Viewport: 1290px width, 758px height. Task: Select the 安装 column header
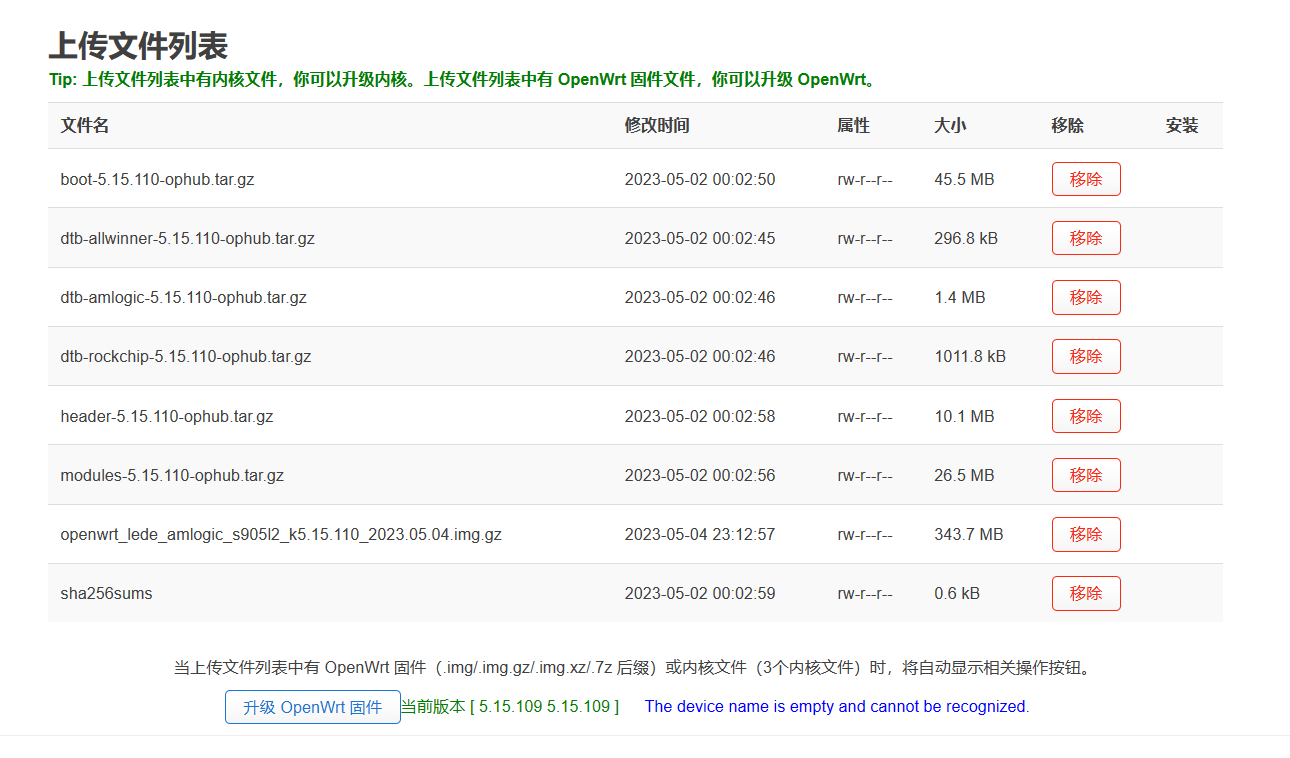[1182, 125]
